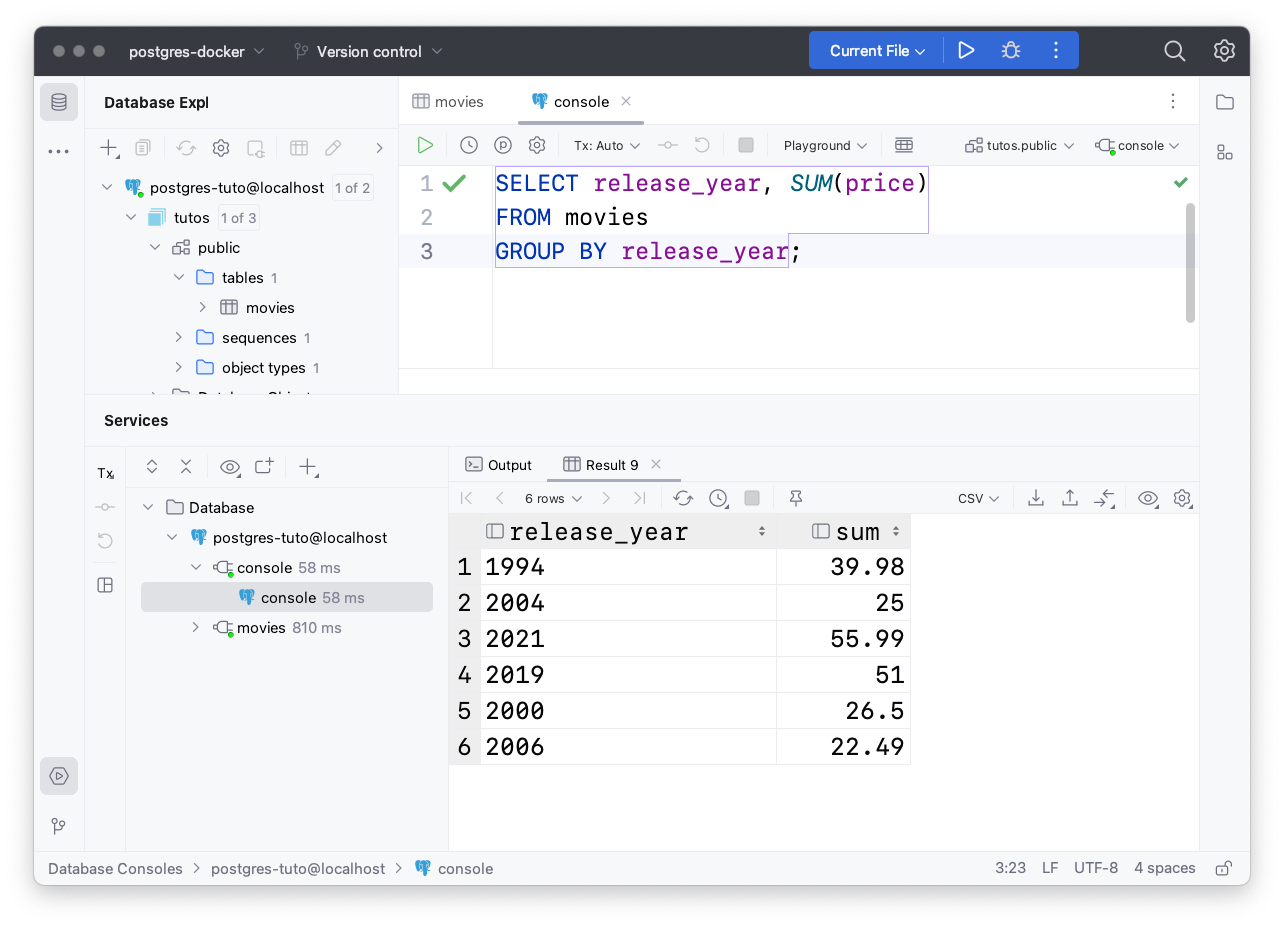Click the Current File run configuration button

(x=877, y=50)
